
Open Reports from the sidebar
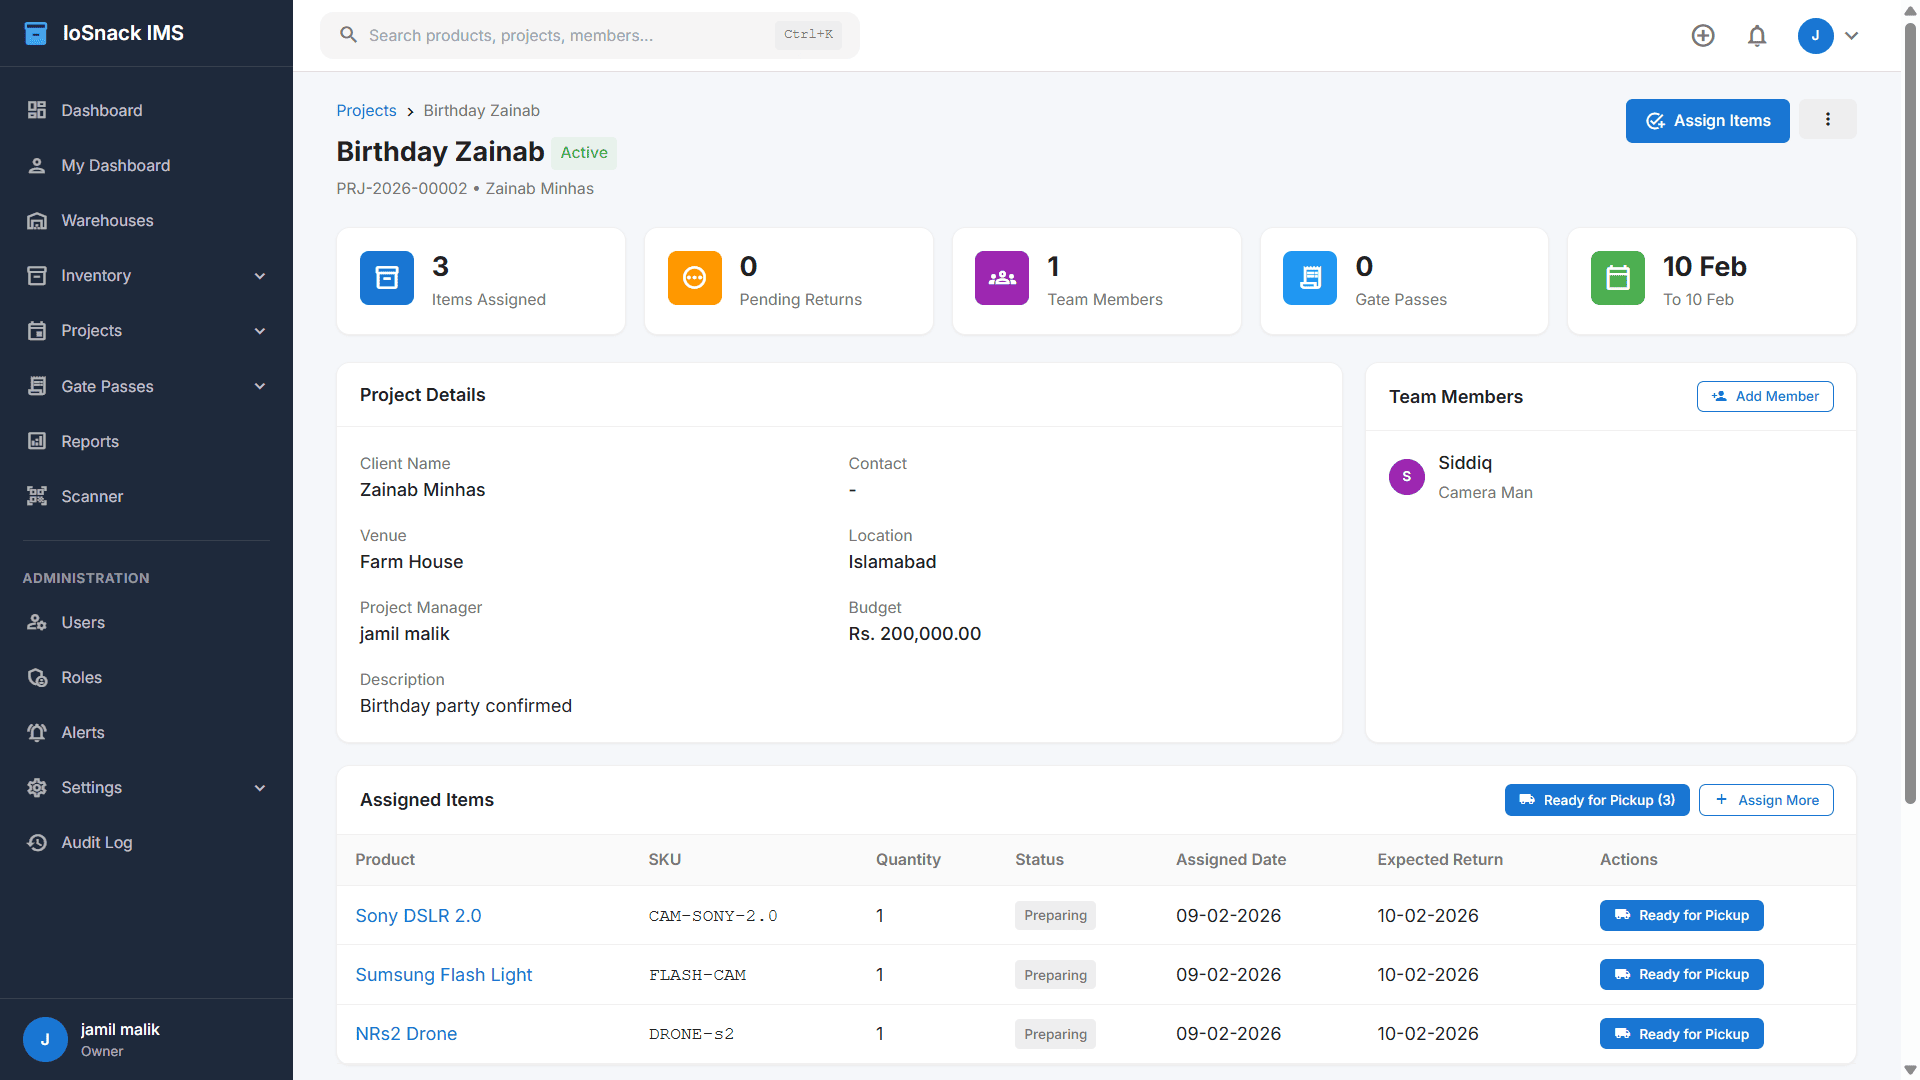click(90, 441)
